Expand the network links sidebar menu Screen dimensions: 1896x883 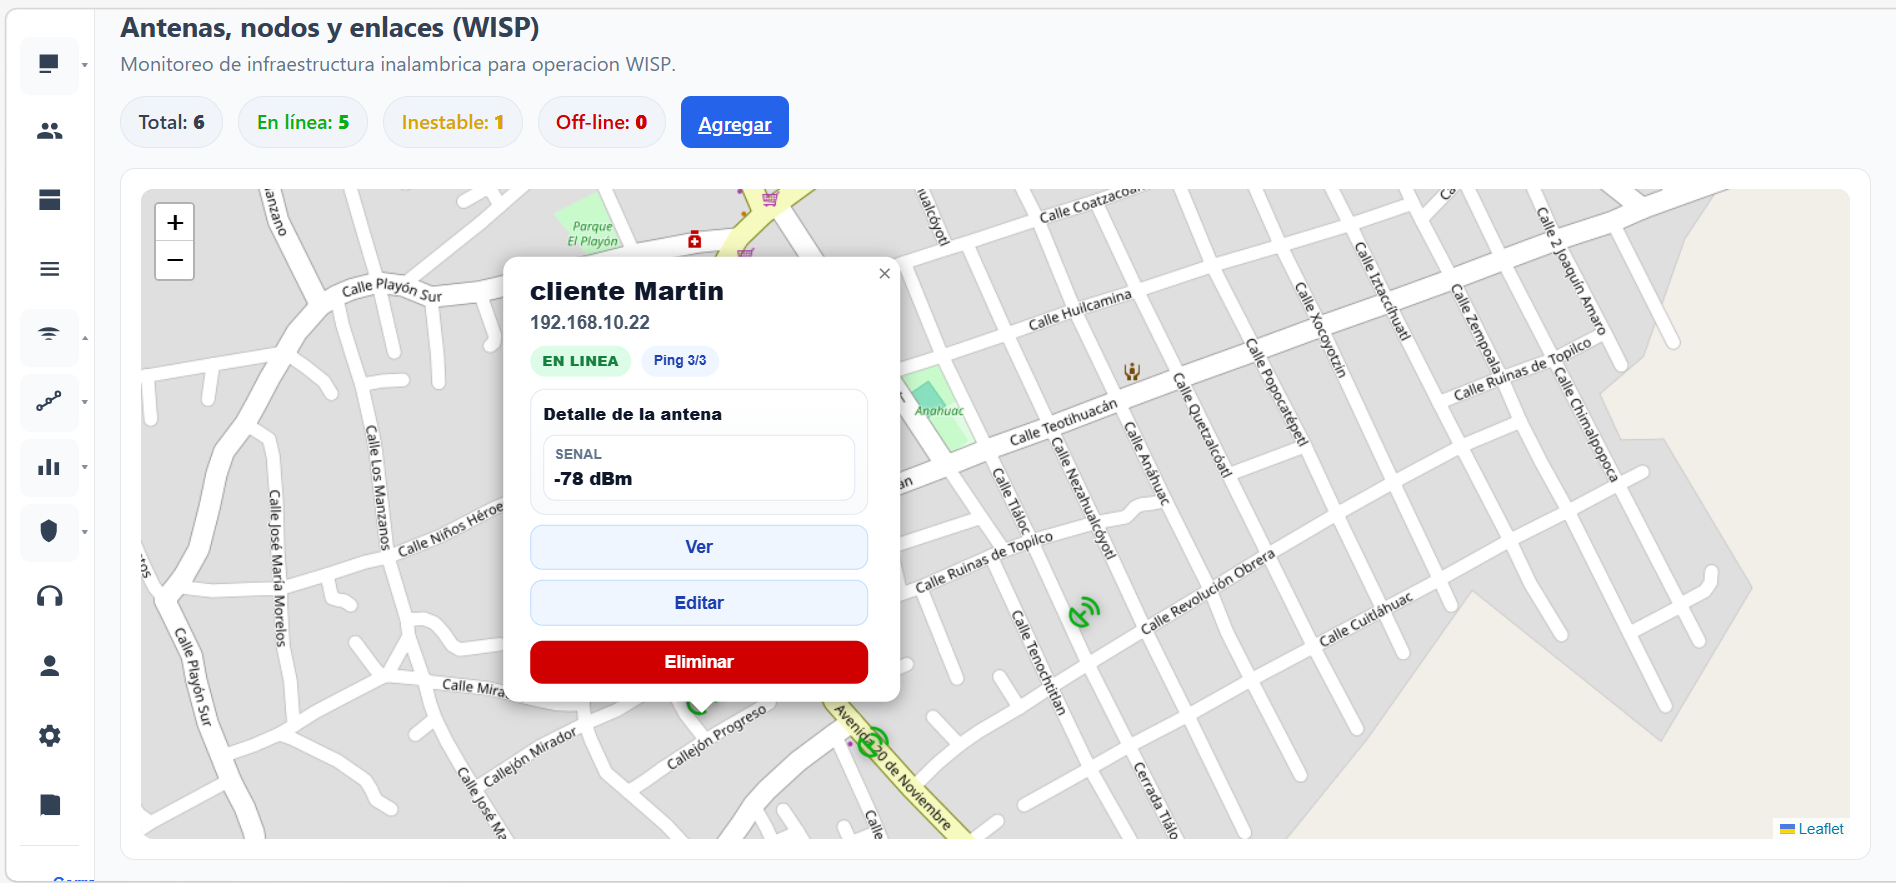[x=49, y=402]
